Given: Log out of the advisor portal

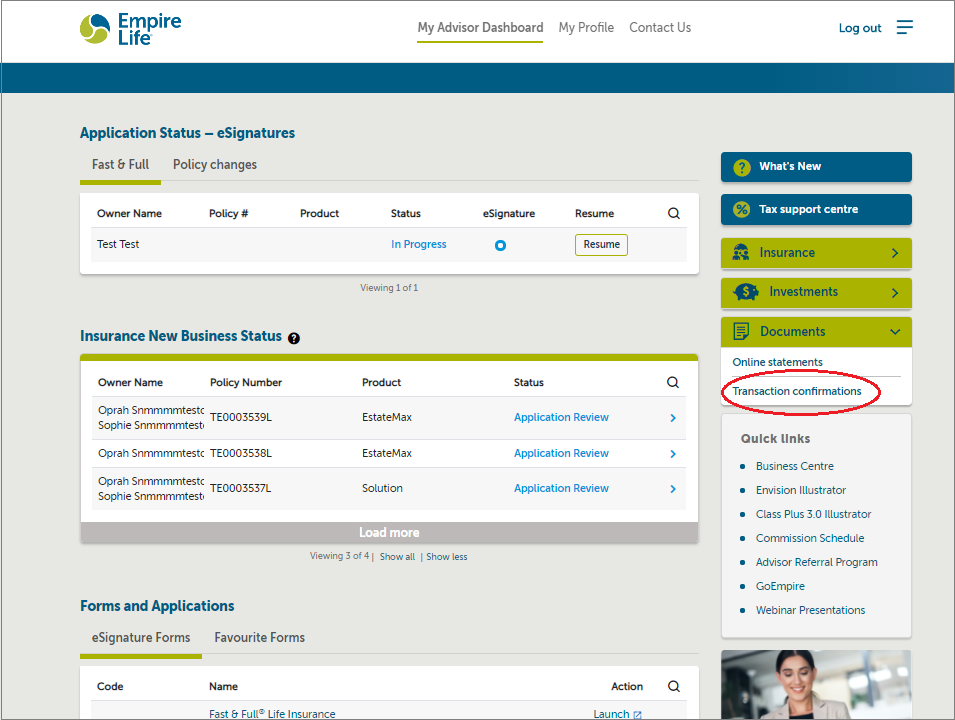Looking at the screenshot, I should click(859, 28).
